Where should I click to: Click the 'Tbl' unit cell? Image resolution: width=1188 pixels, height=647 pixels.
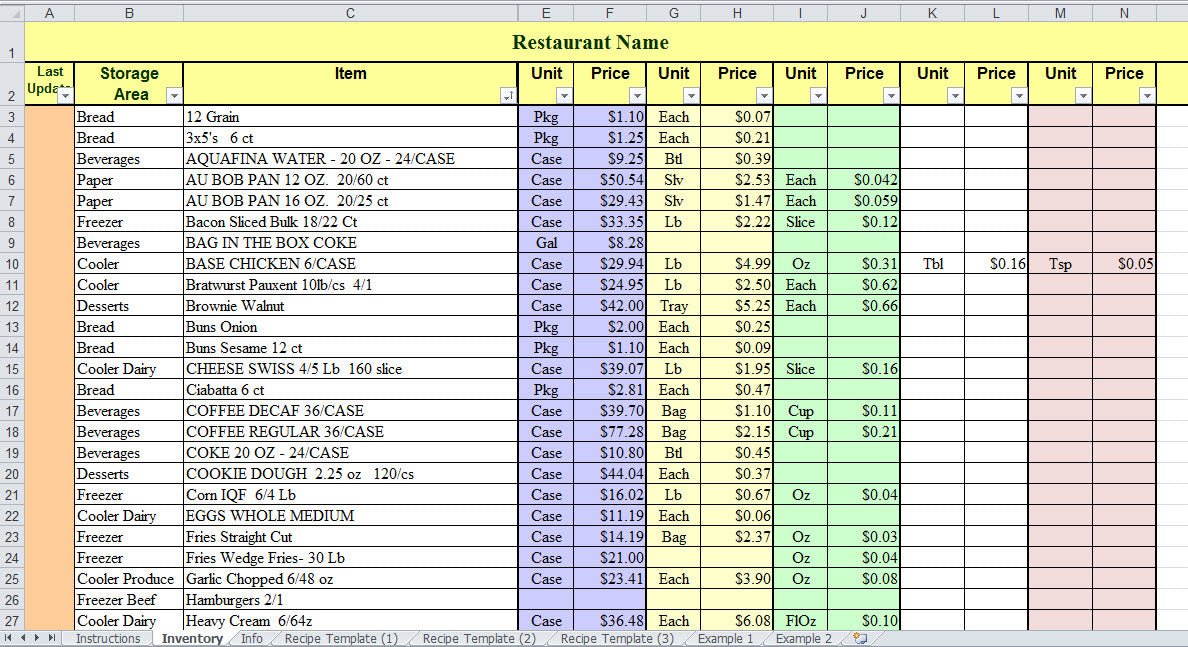932,264
